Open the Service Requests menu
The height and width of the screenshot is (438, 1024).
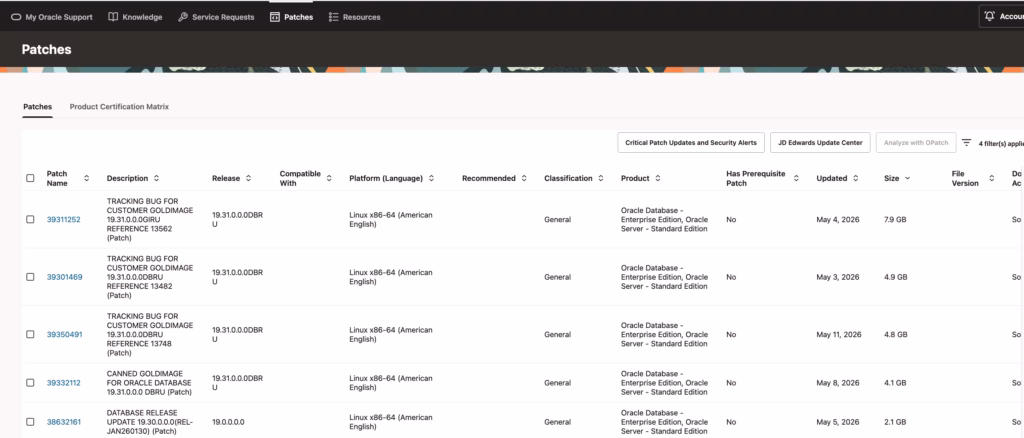(x=216, y=17)
